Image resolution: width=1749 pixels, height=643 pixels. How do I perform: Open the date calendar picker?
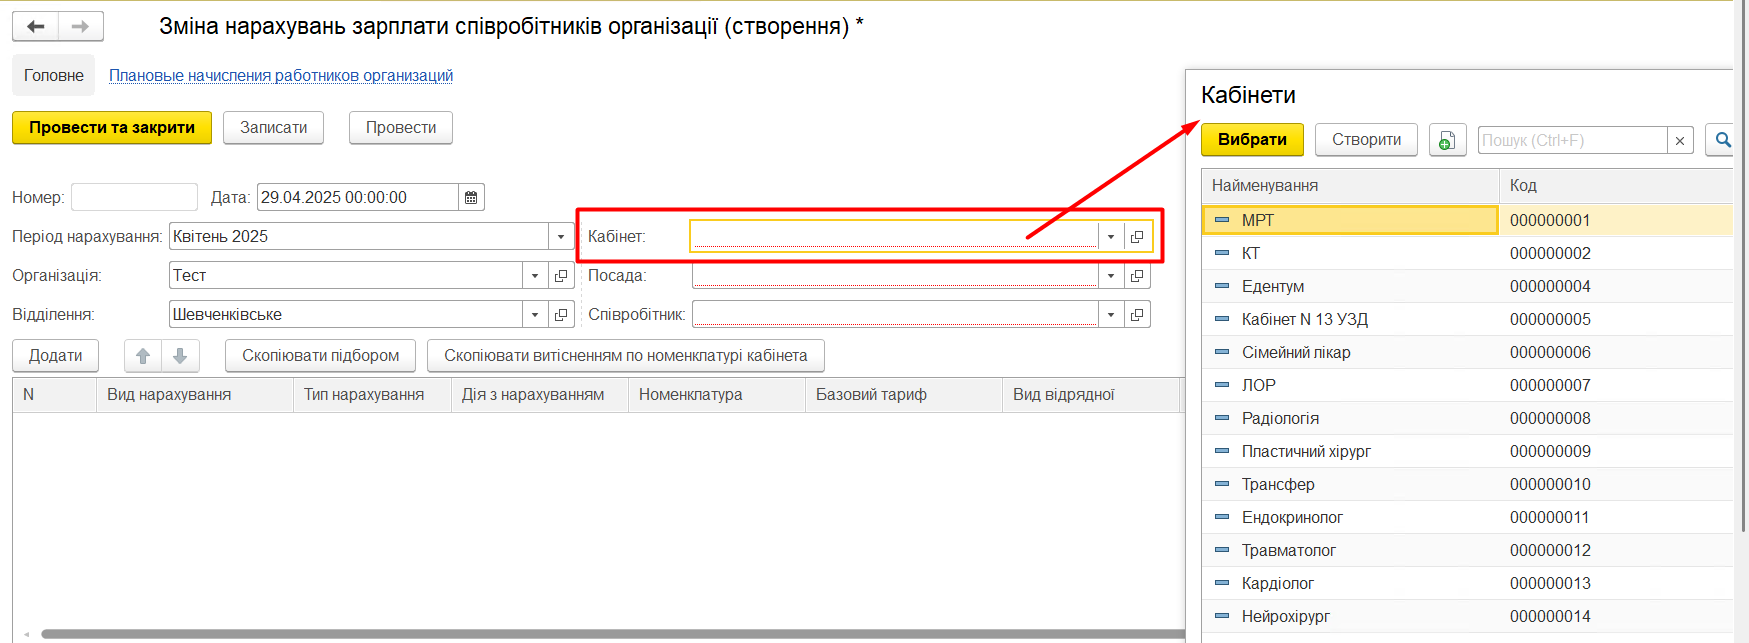click(471, 198)
